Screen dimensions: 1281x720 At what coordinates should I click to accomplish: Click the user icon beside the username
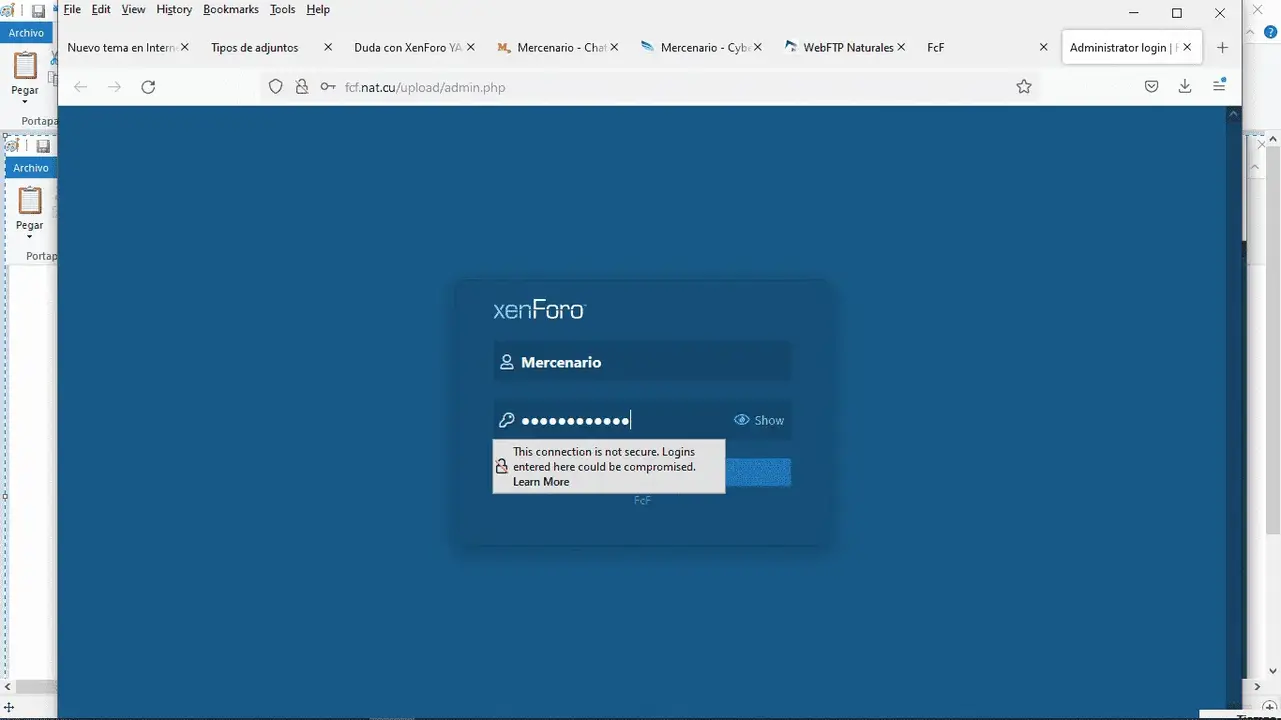(507, 362)
